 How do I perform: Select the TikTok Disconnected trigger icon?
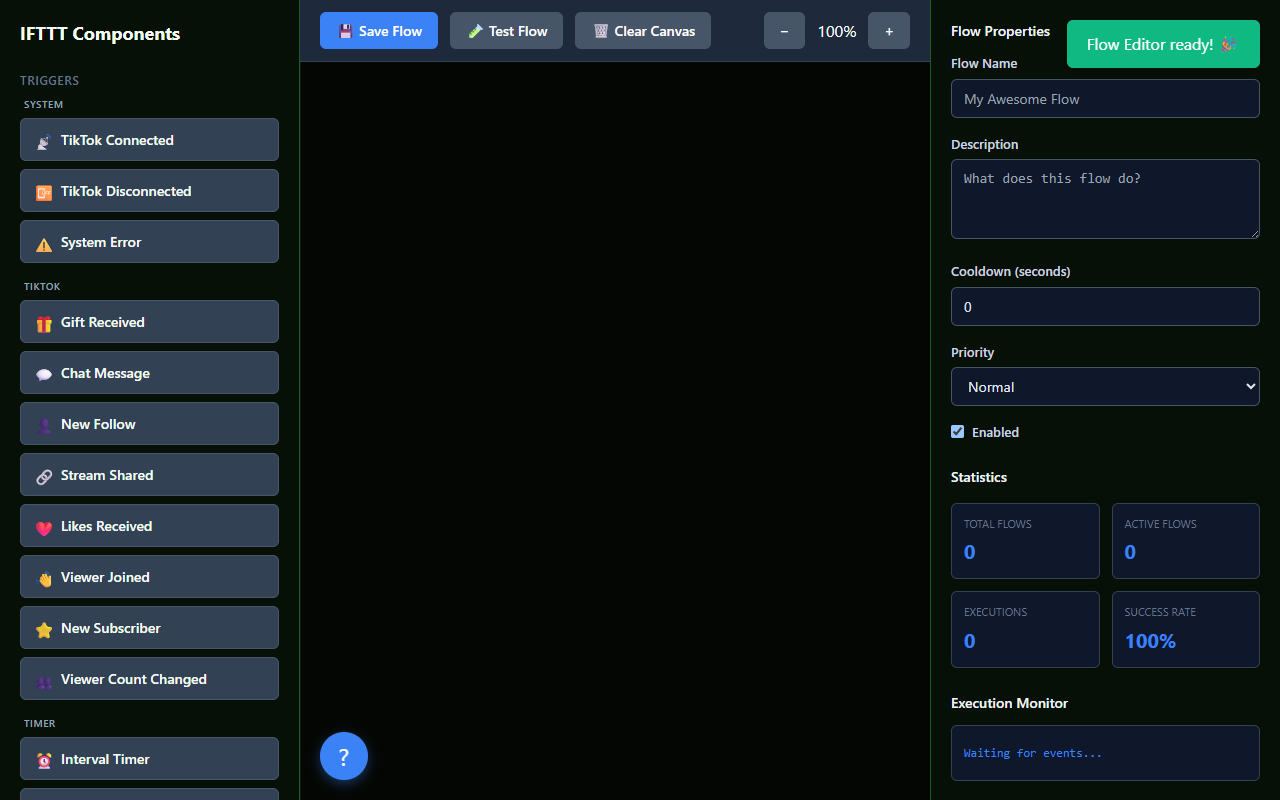(44, 192)
